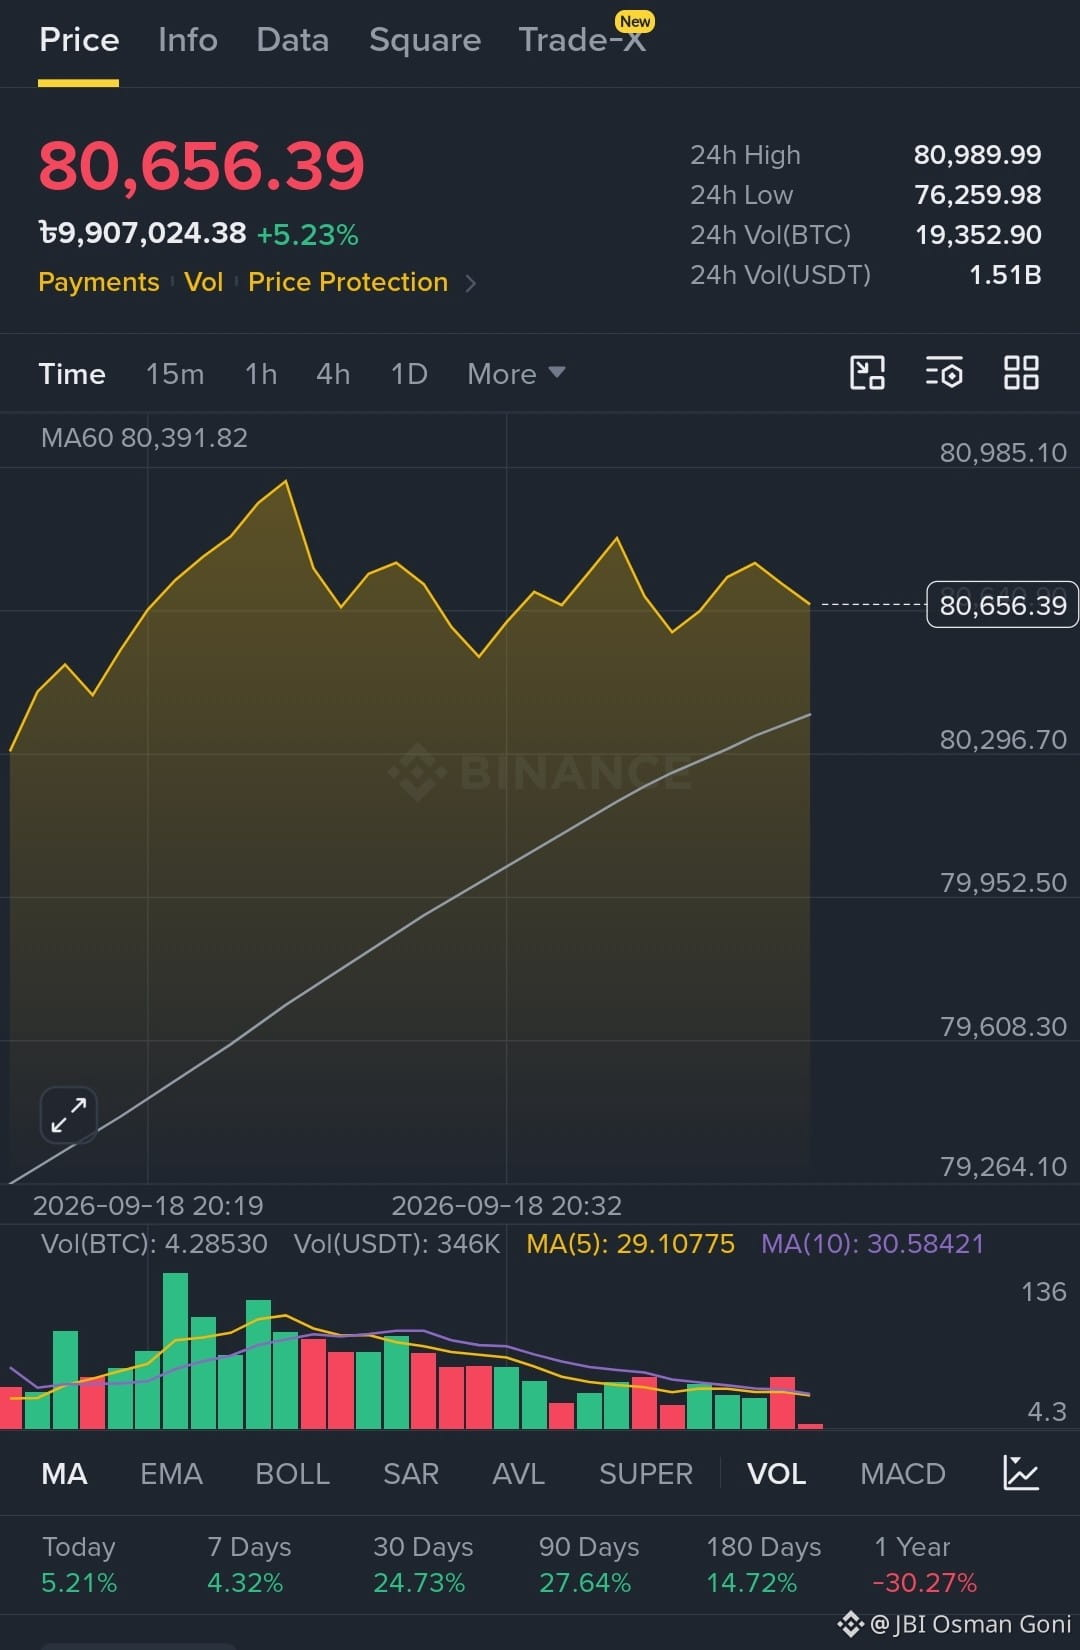Select the 15m interval

coord(175,374)
